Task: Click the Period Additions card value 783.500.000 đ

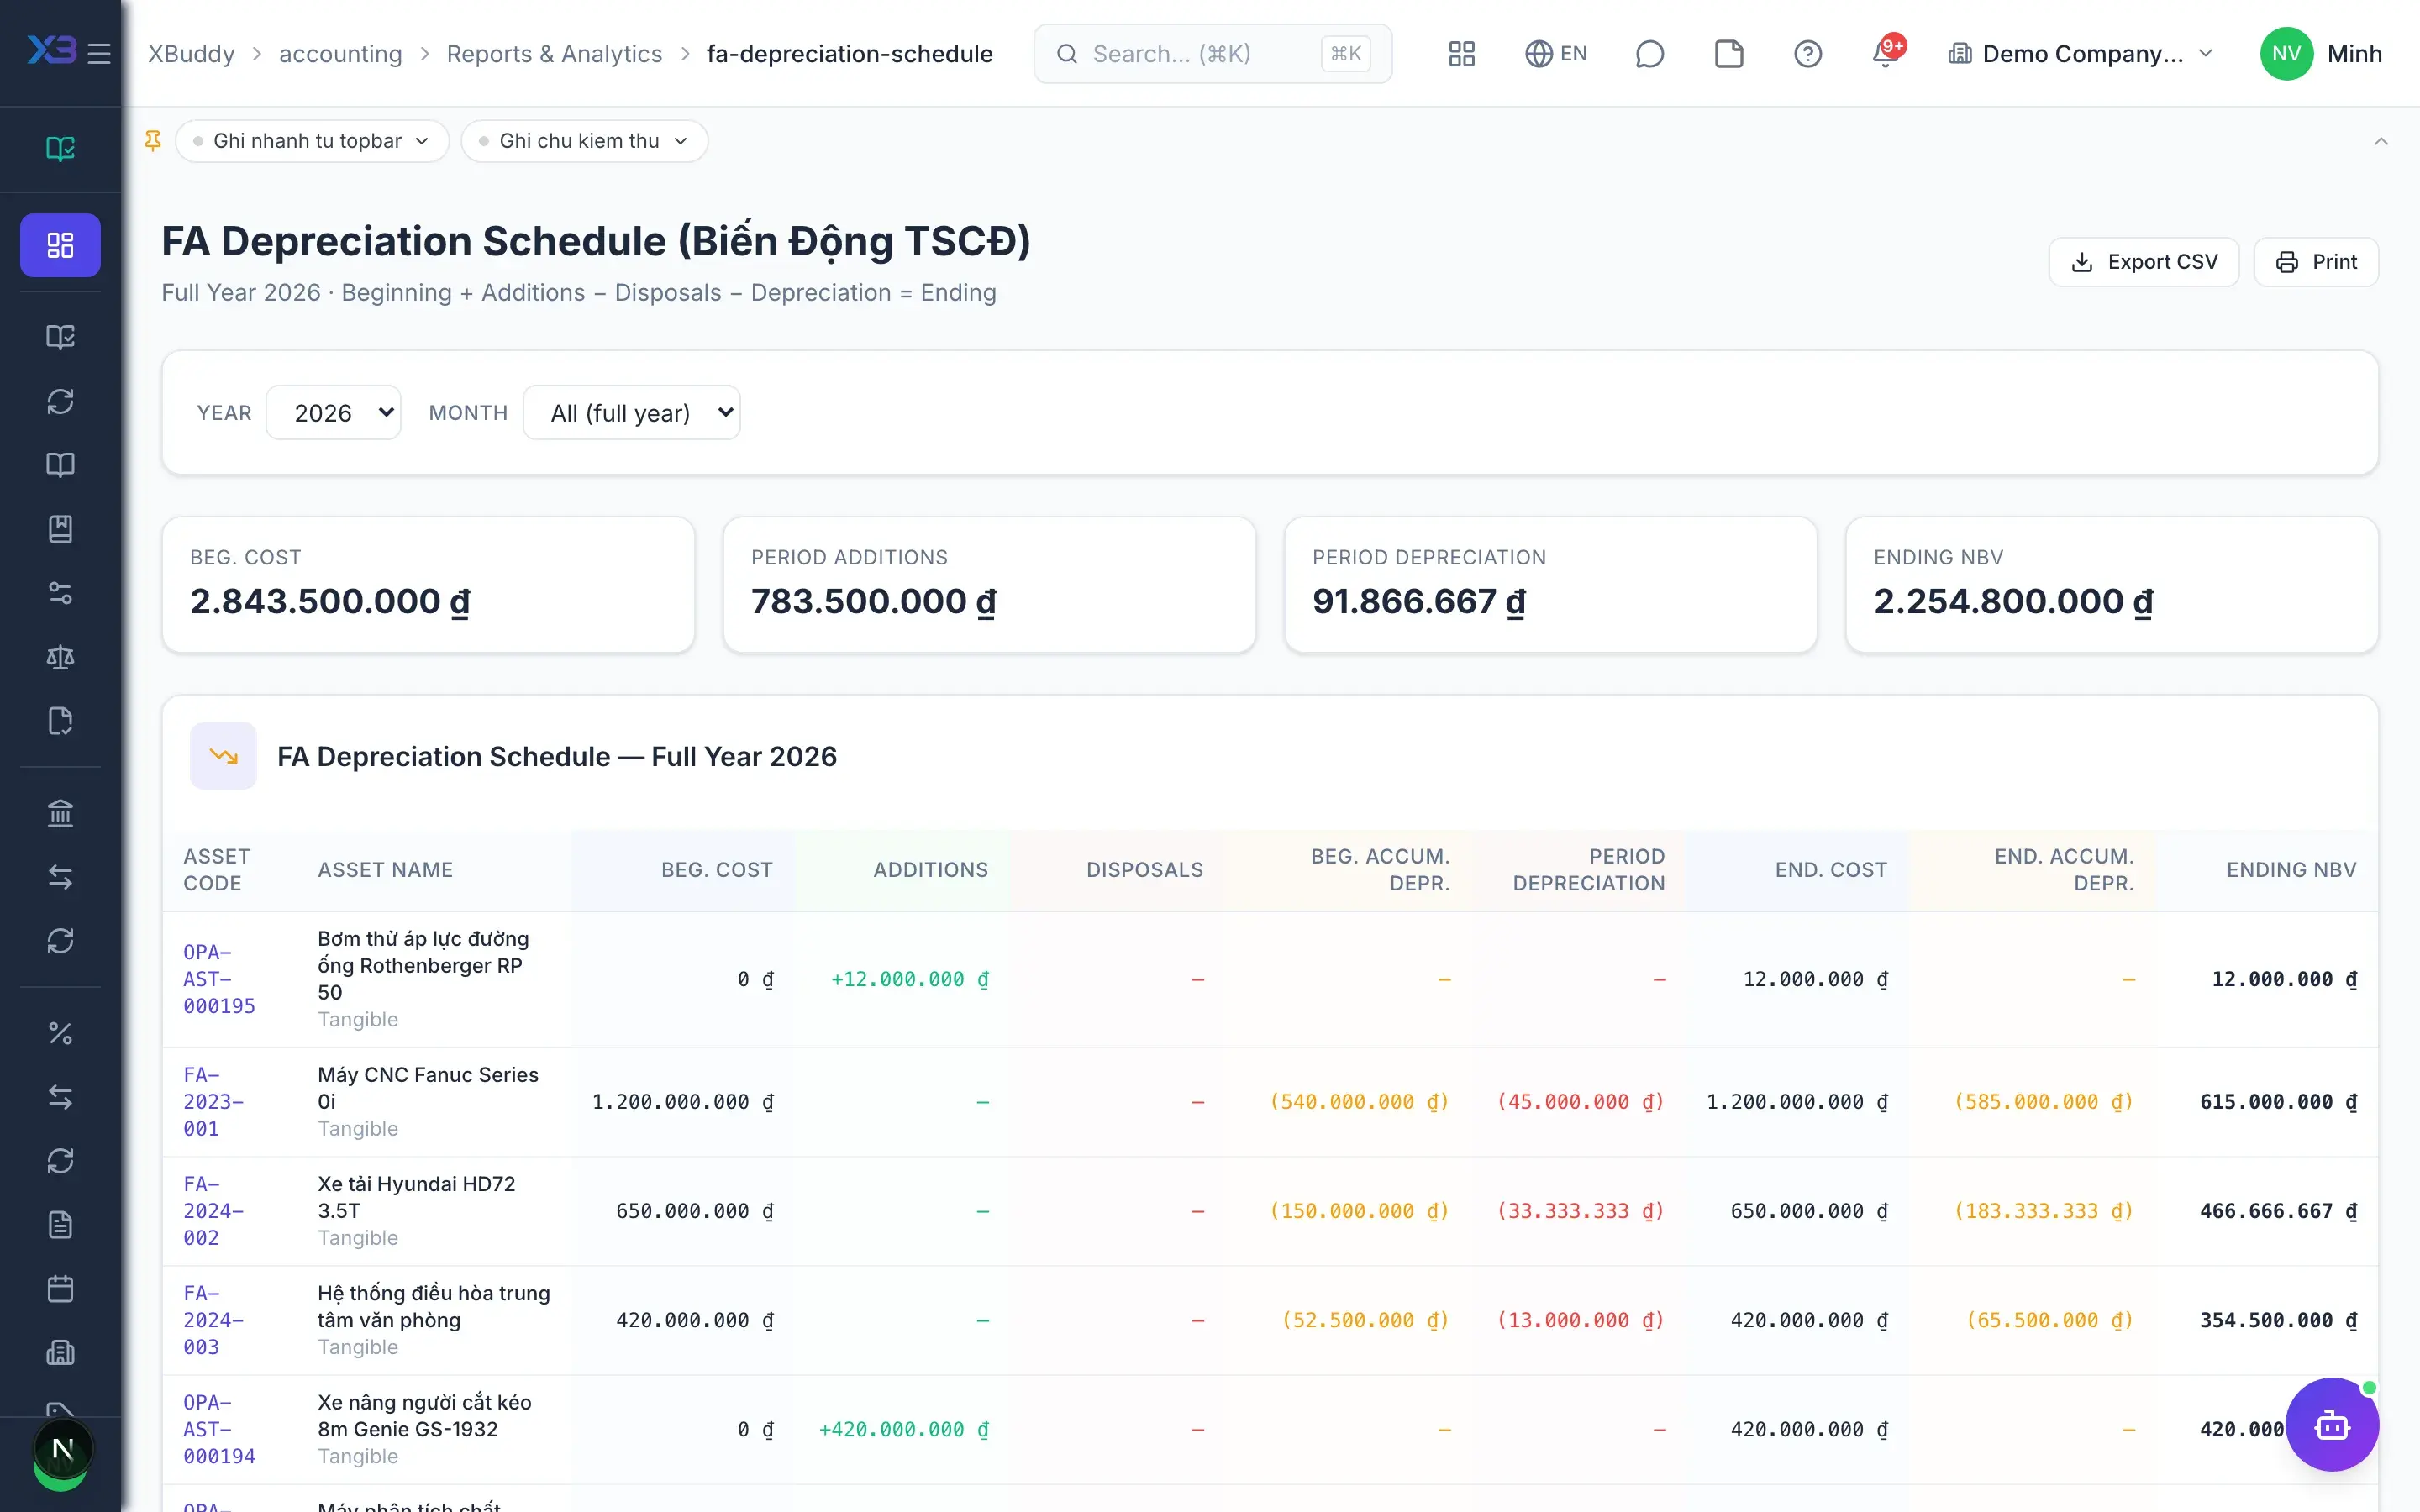Action: pos(873,601)
